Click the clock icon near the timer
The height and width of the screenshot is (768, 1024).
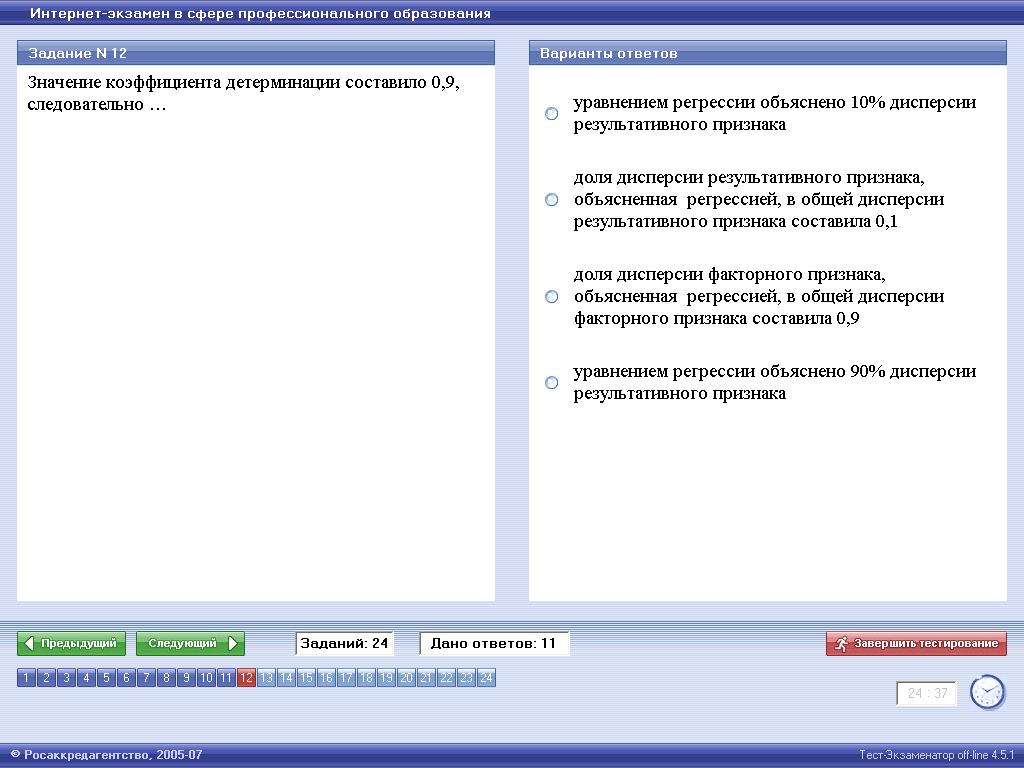coord(987,692)
